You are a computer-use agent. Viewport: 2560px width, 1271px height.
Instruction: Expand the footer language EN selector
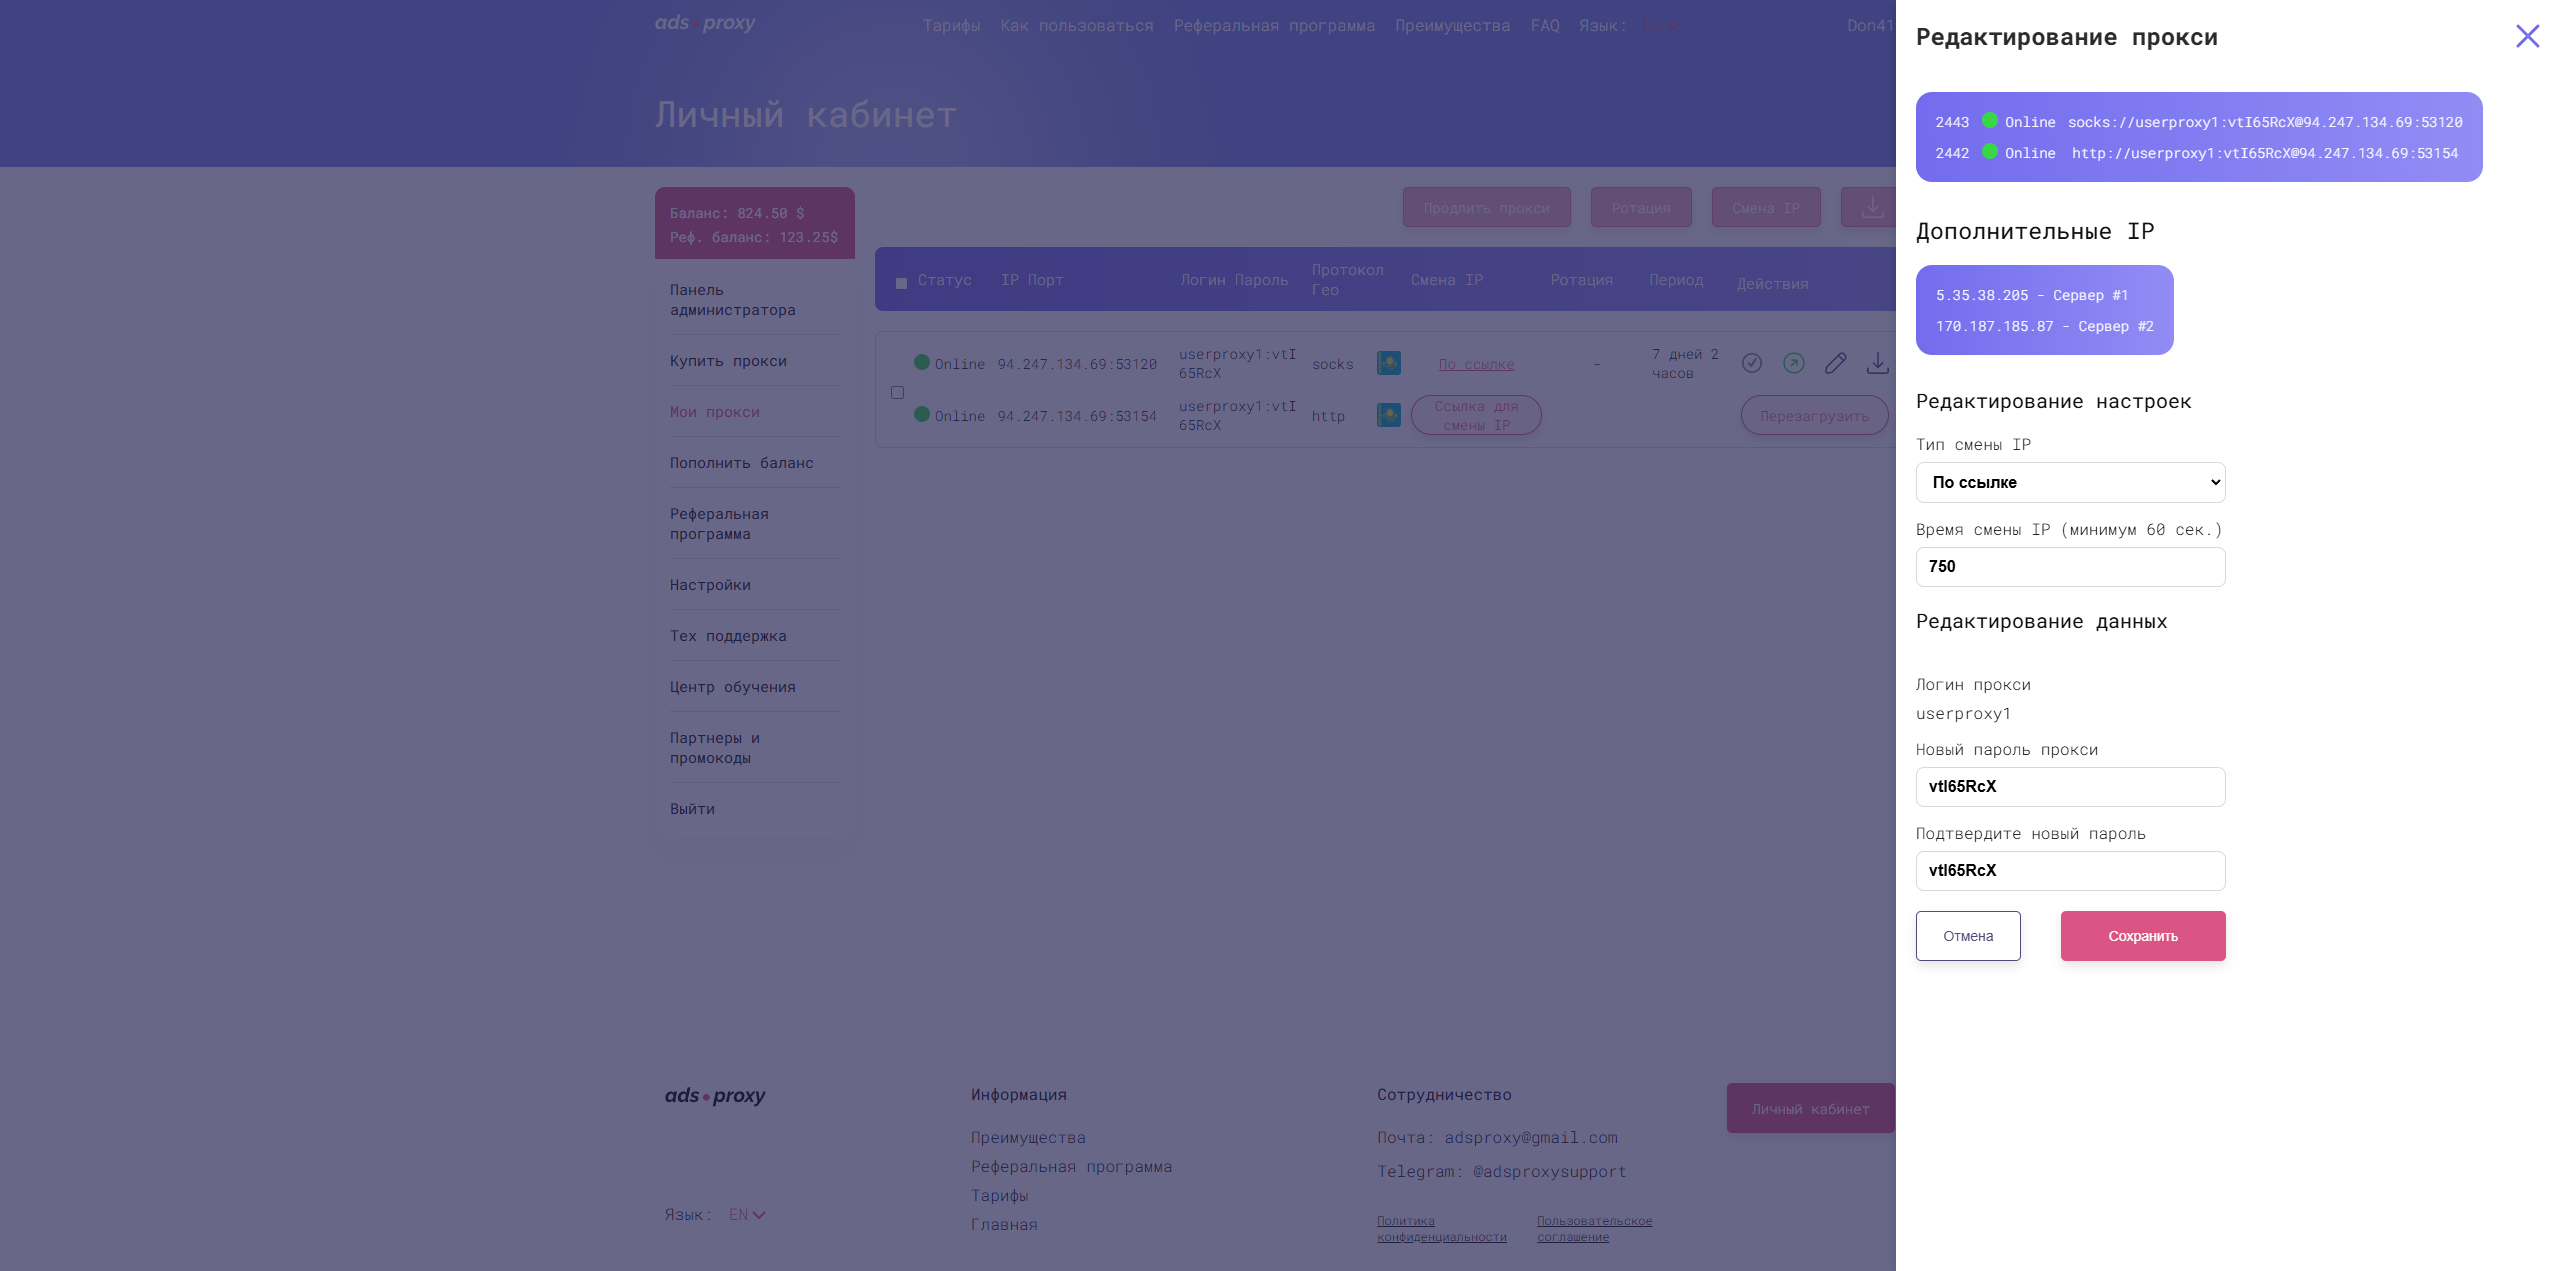pyautogui.click(x=747, y=1215)
